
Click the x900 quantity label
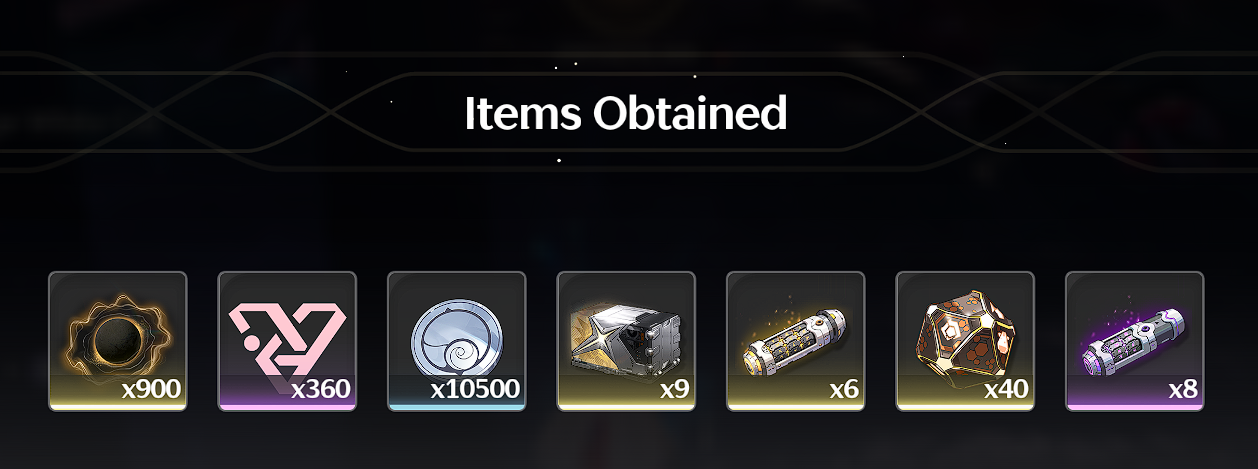[x=151, y=389]
